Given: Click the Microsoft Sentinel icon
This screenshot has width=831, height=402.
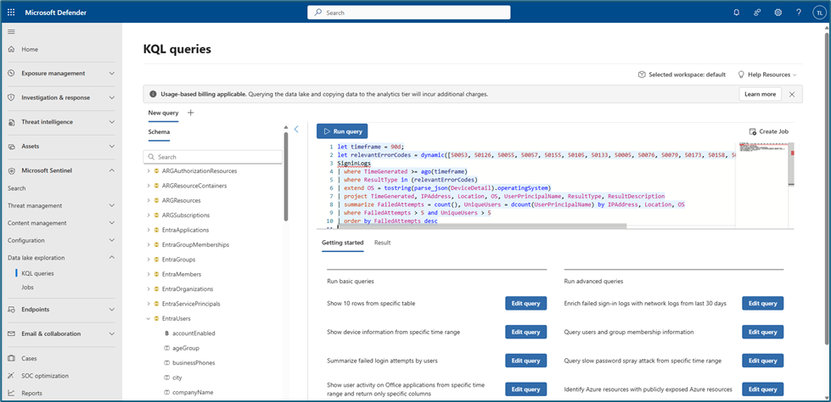Looking at the screenshot, I should coord(11,171).
